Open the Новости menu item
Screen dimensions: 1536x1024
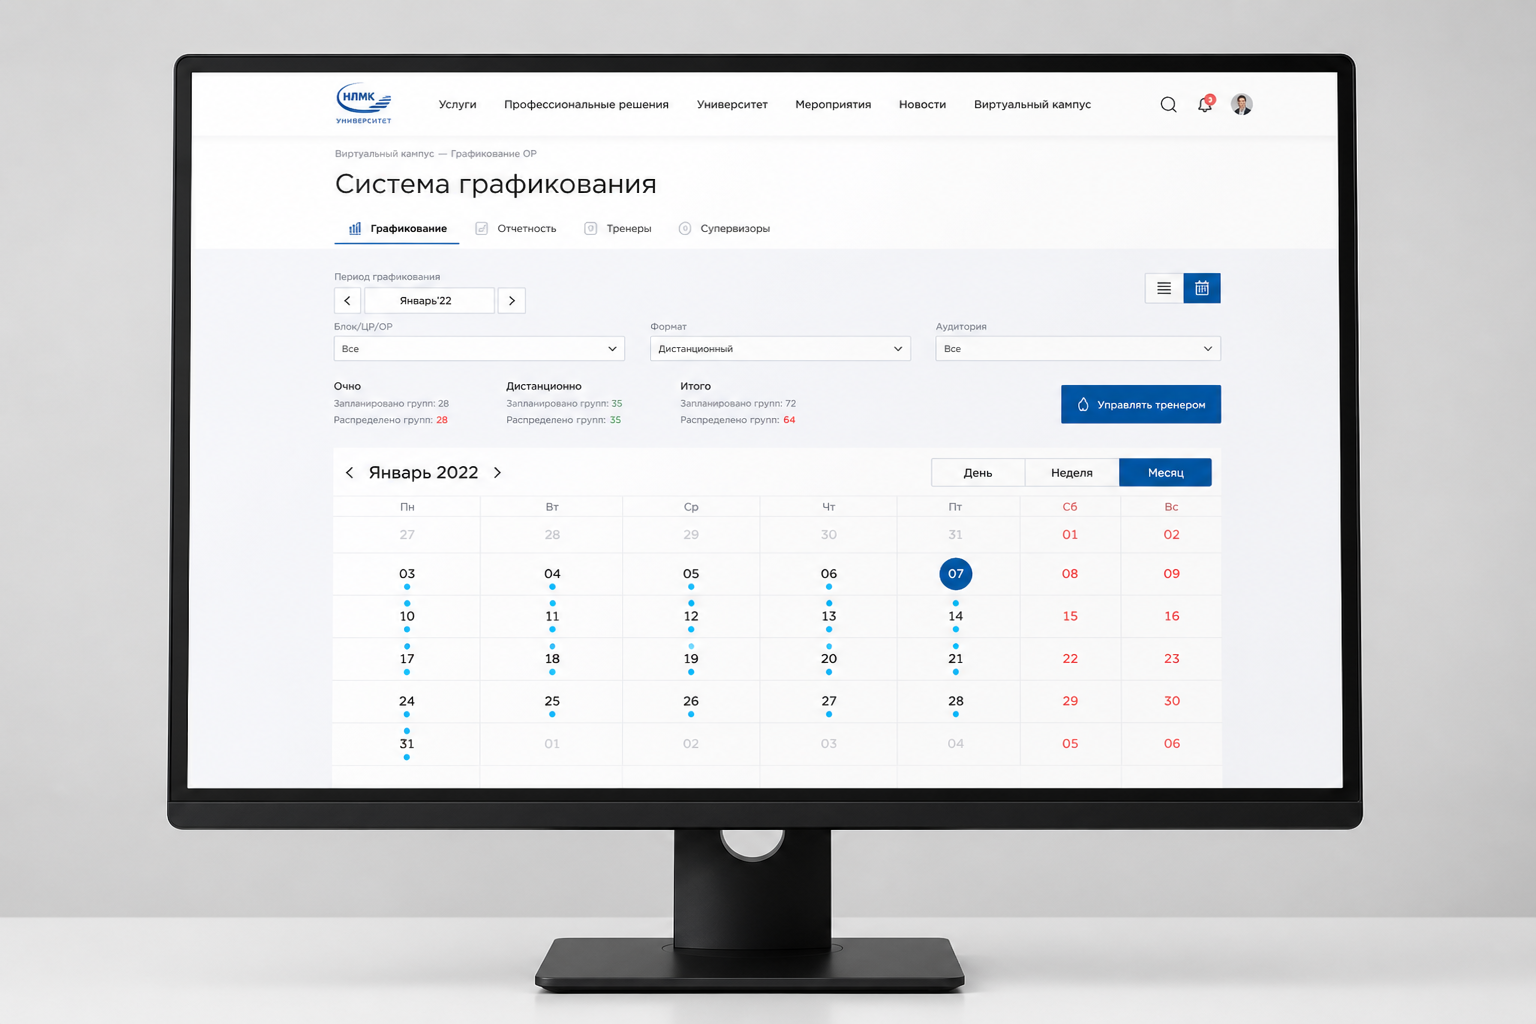pos(922,104)
